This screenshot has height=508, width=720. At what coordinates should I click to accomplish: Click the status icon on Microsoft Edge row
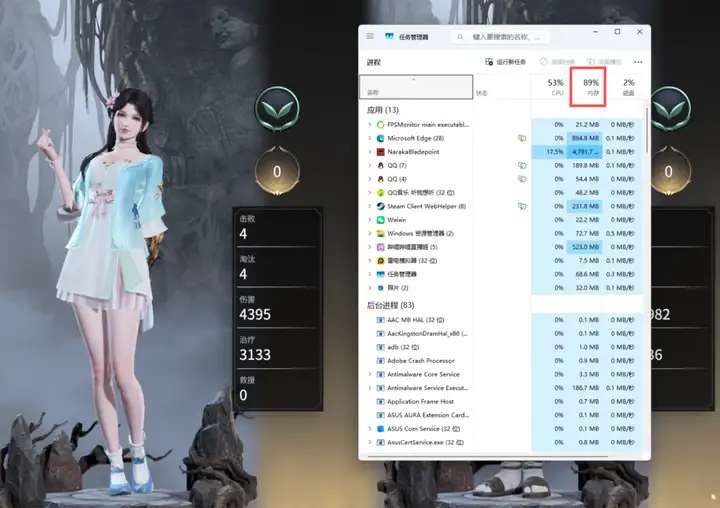click(522, 138)
